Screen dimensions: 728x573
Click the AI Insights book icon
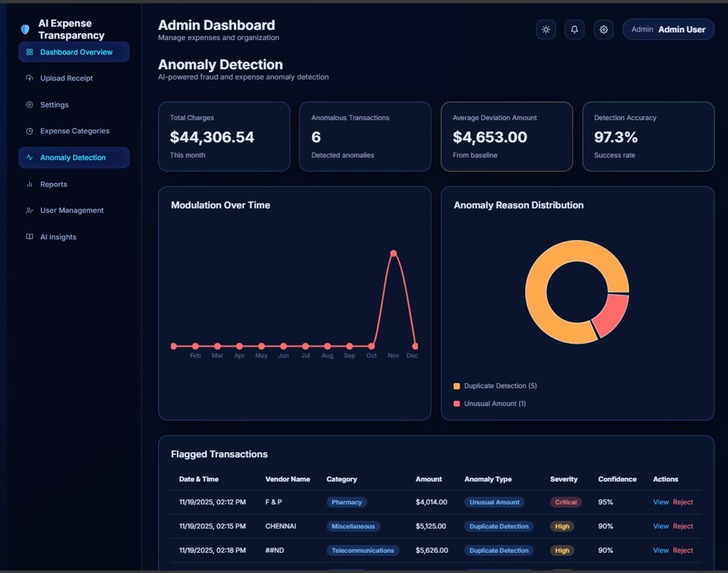click(29, 237)
